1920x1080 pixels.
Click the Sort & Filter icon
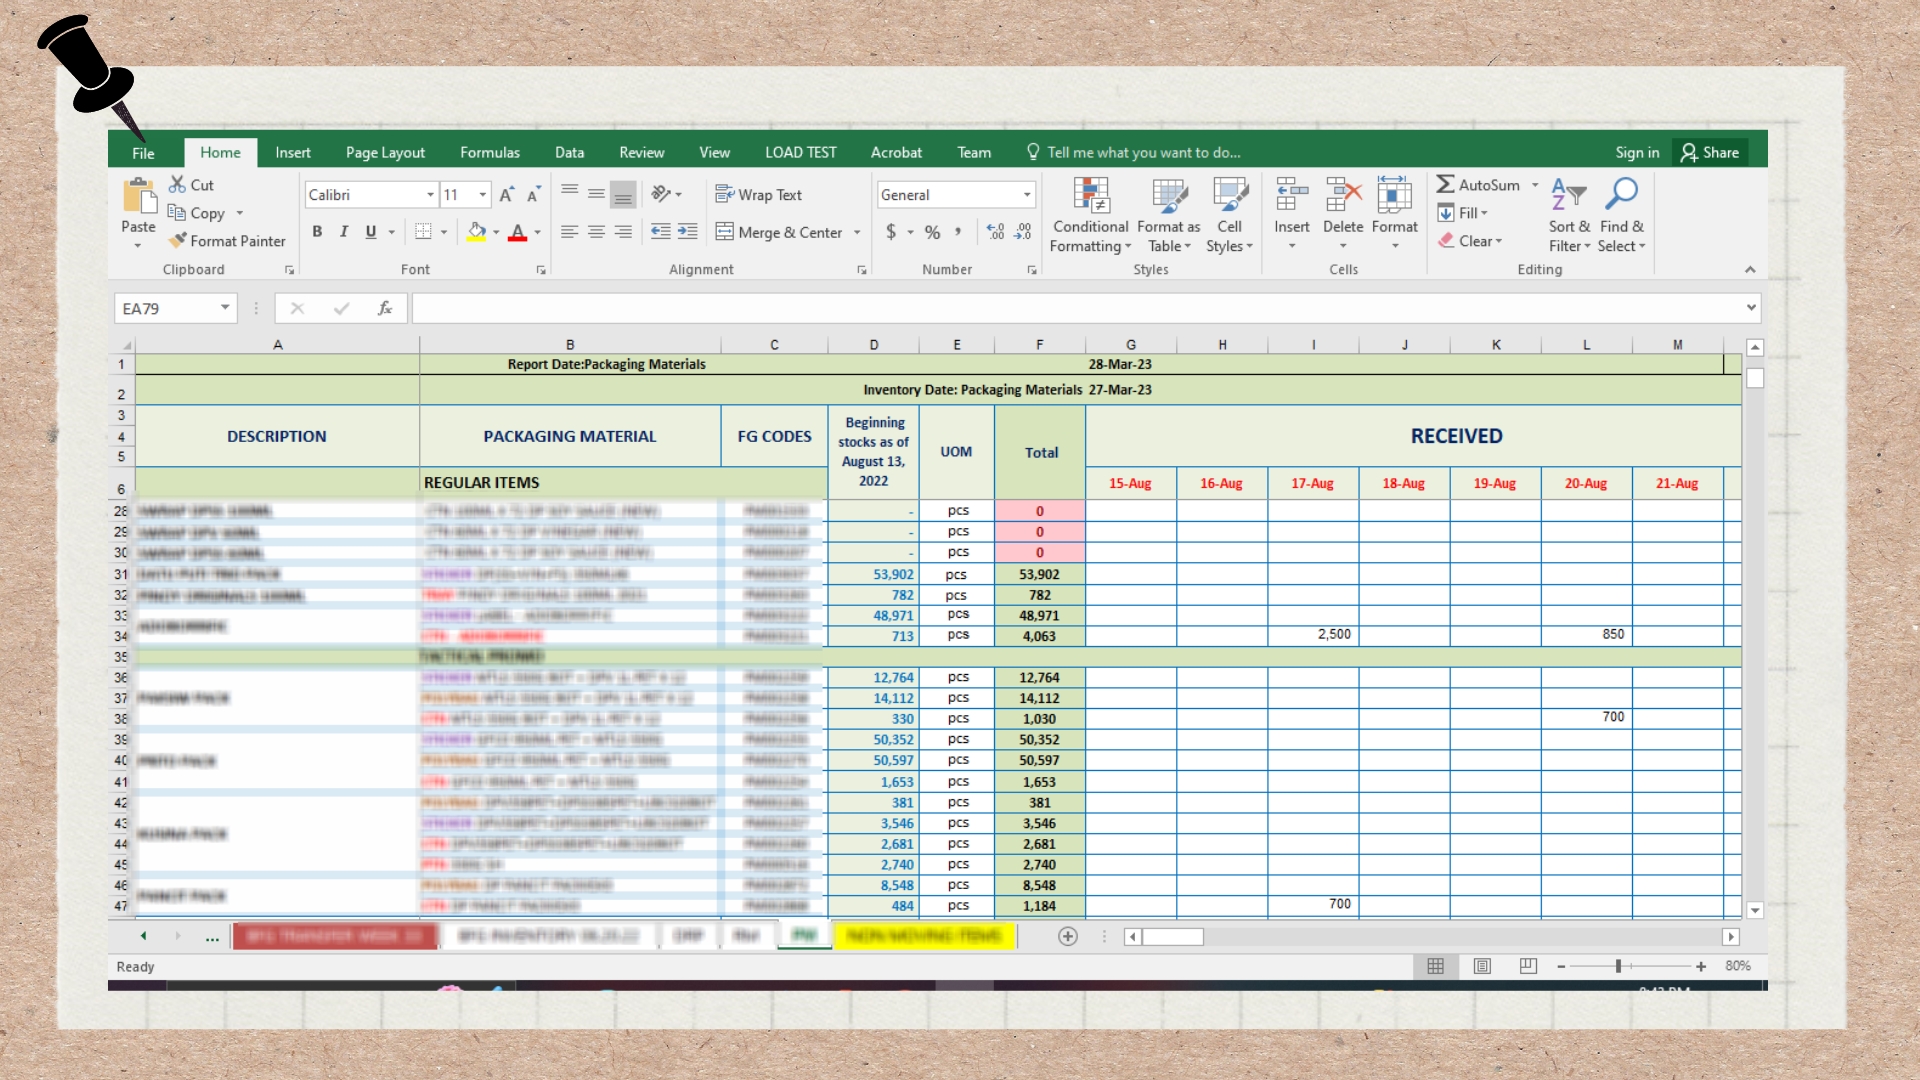1568,196
